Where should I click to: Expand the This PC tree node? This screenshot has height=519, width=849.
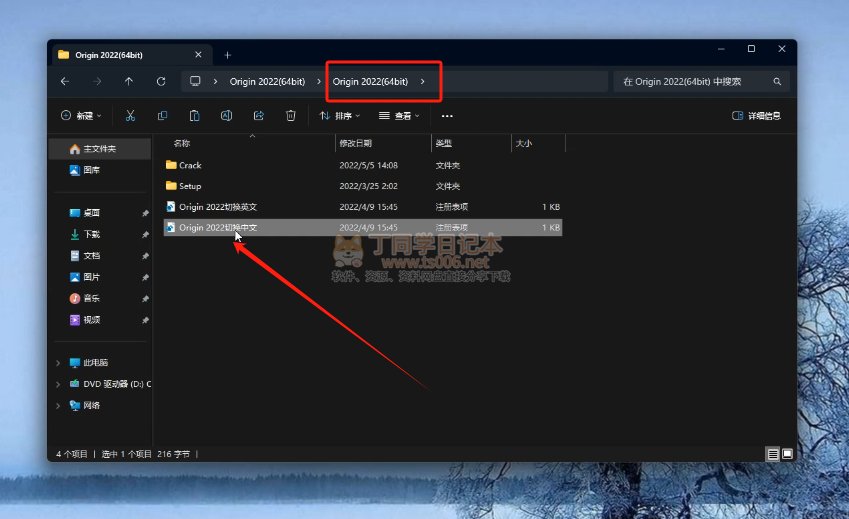pos(59,362)
